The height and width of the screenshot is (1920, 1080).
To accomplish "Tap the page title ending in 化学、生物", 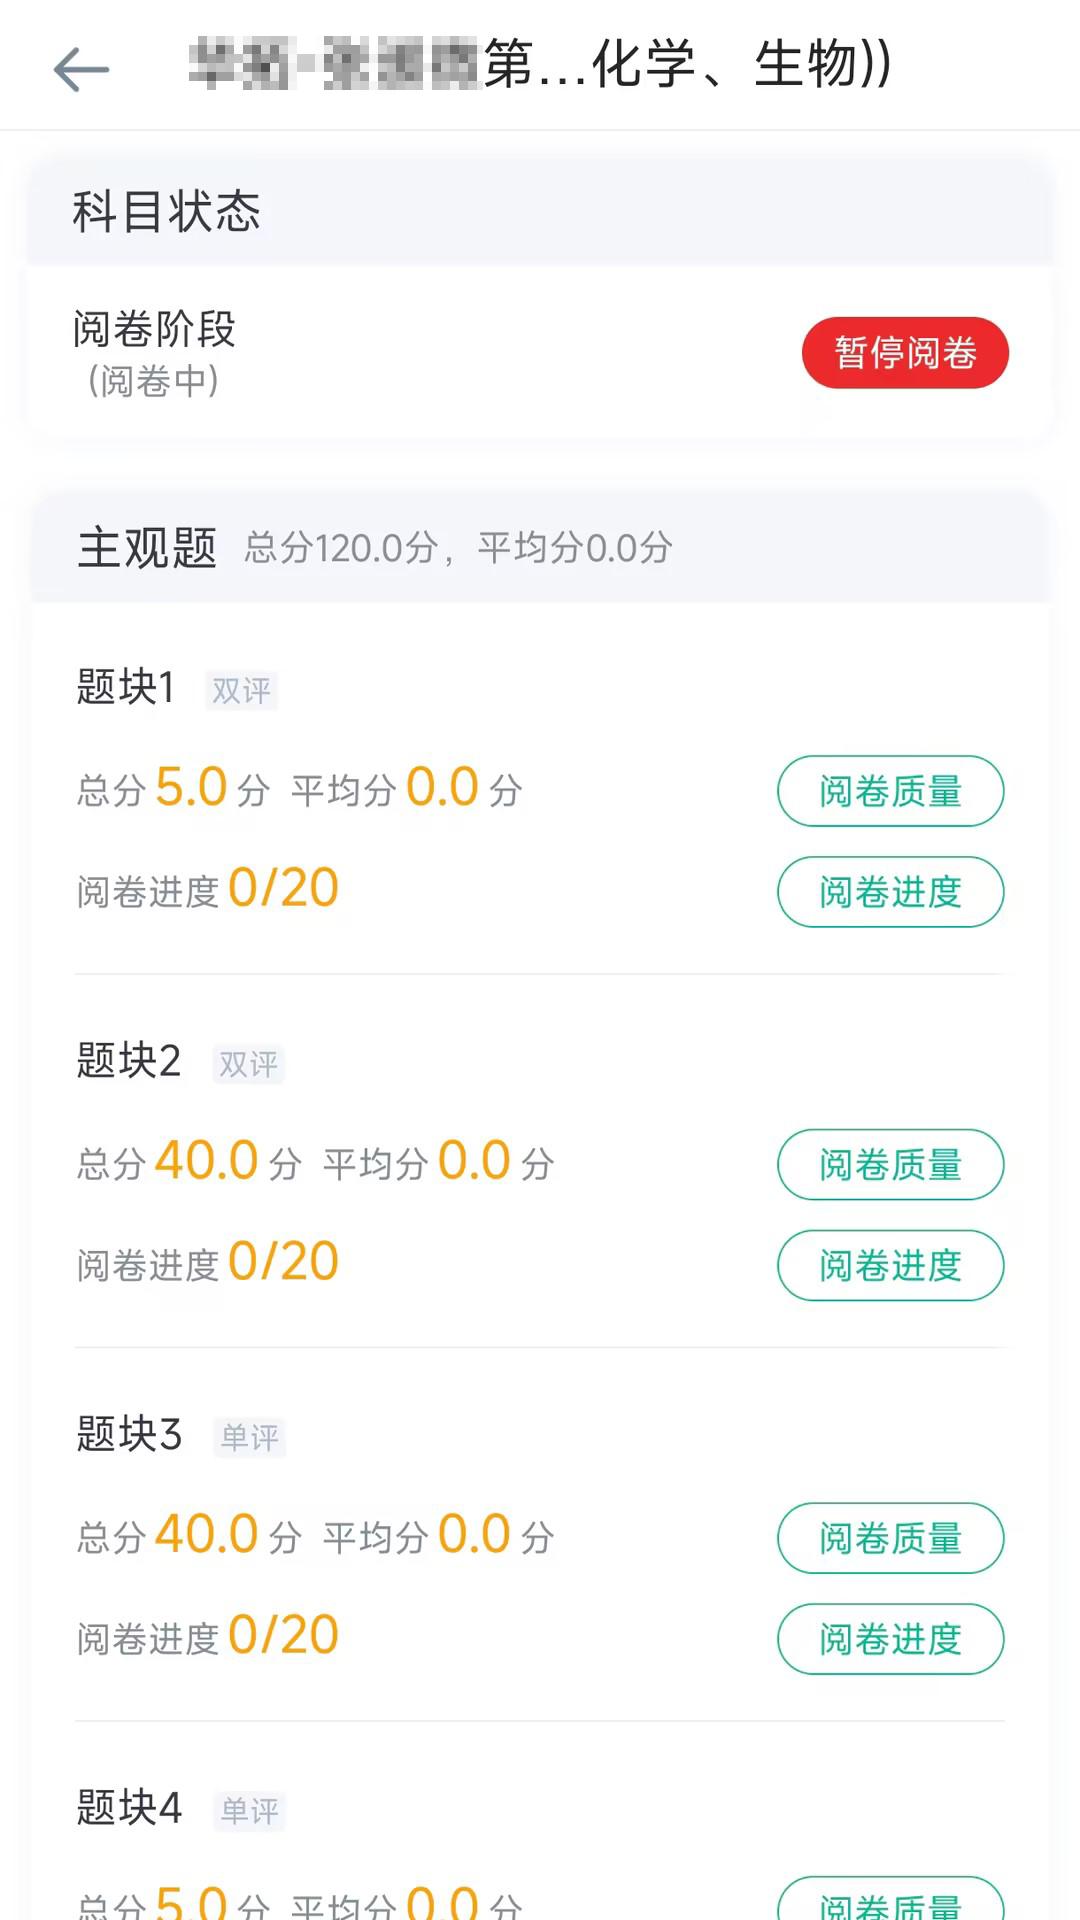I will click(x=540, y=65).
